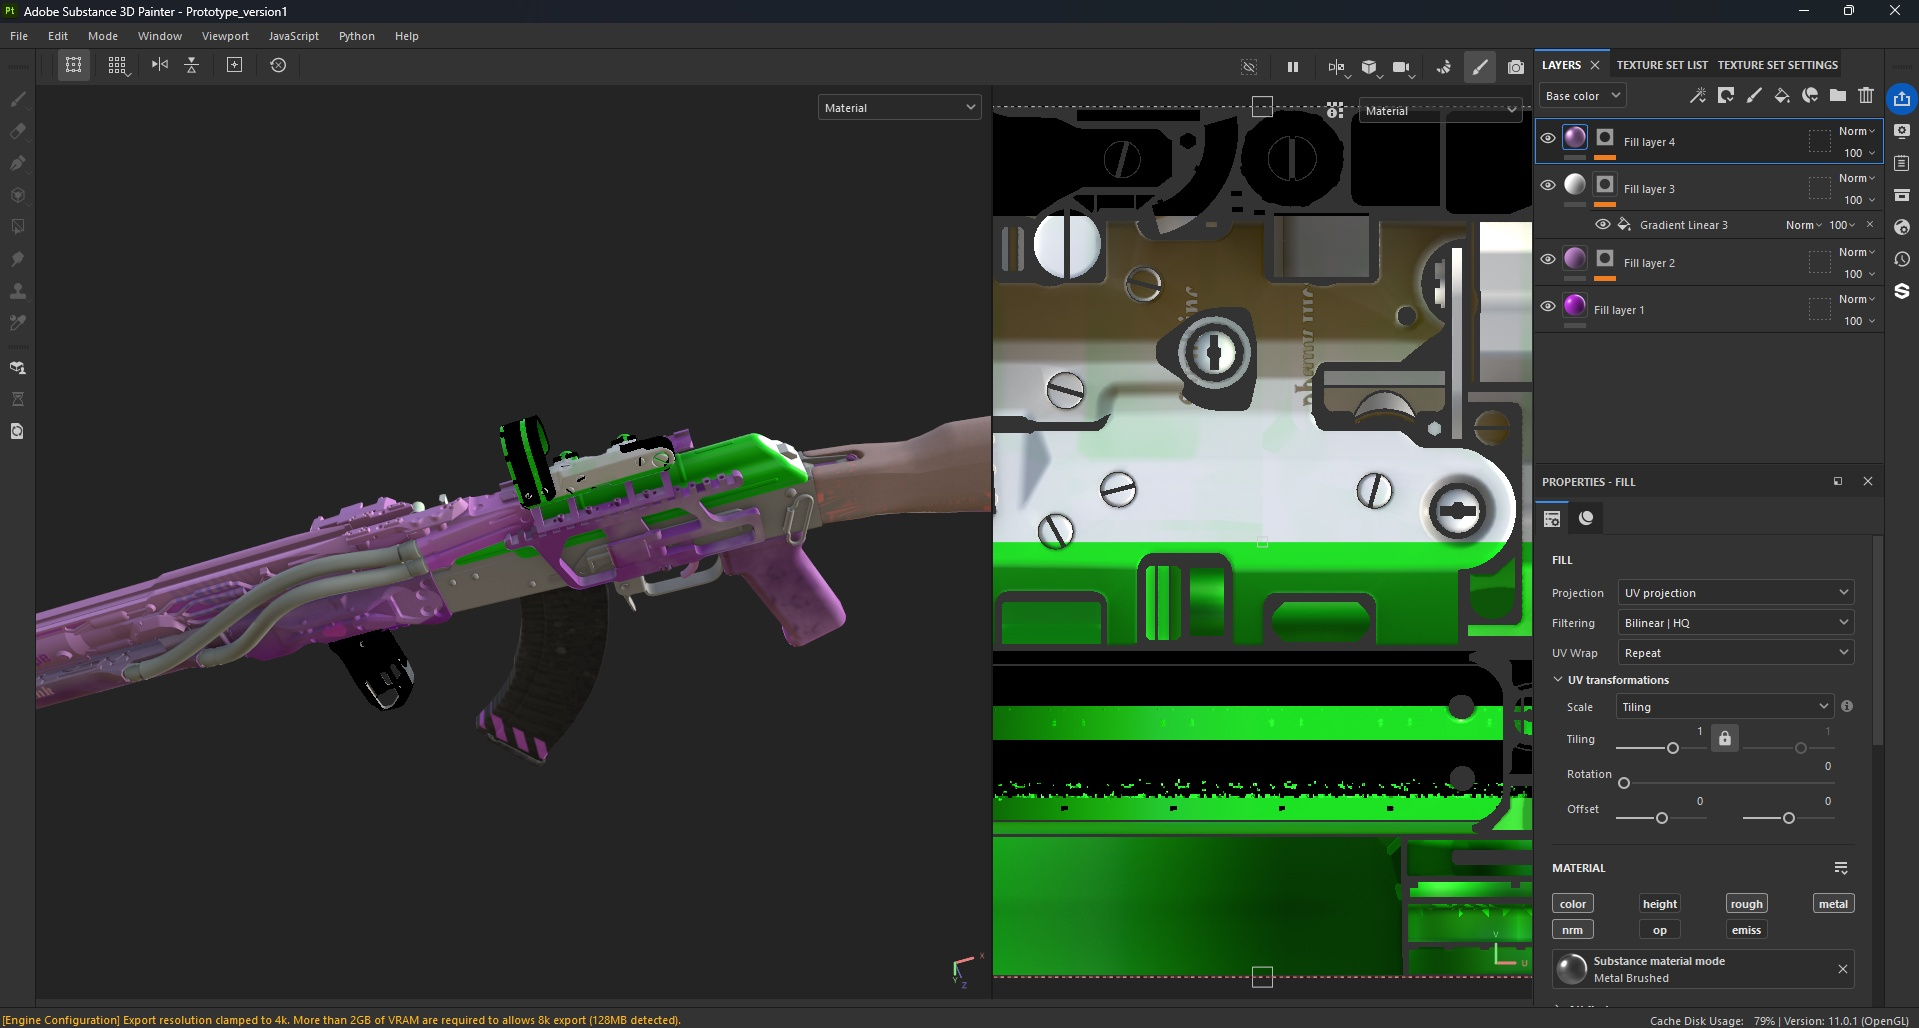Toggle visibility of Gradient Linear 3 effect
The image size is (1919, 1028).
tap(1603, 225)
